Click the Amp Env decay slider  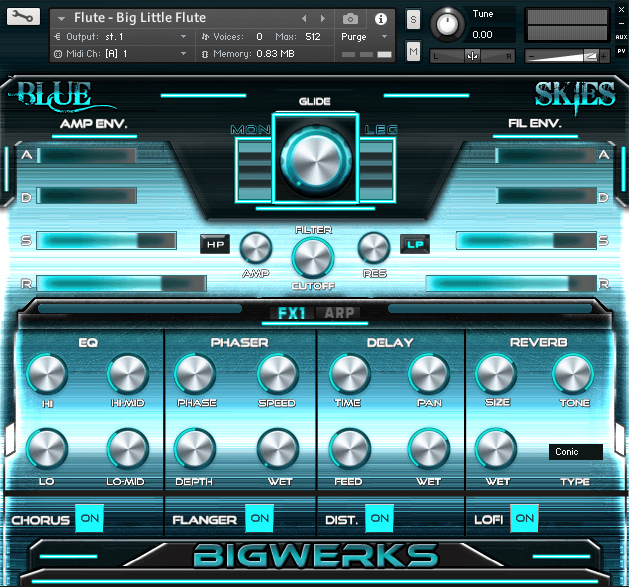87,196
